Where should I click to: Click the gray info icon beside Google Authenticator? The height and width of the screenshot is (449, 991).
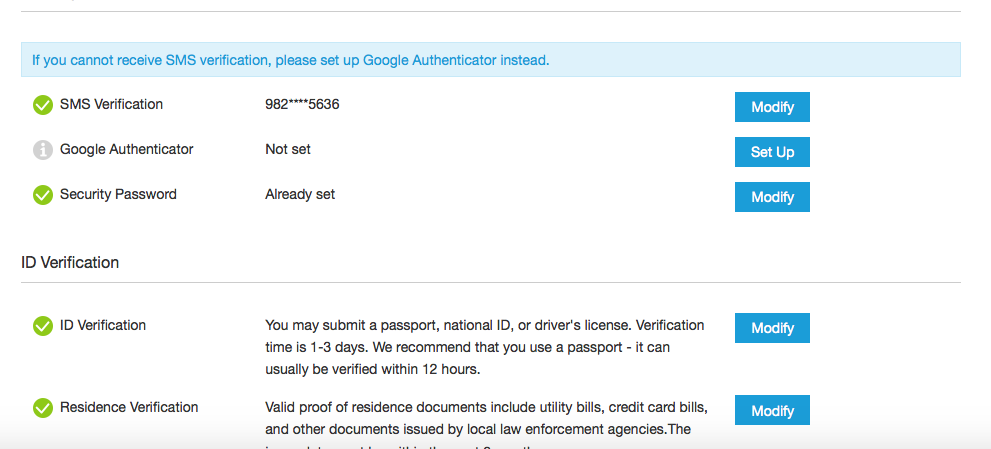(x=43, y=150)
